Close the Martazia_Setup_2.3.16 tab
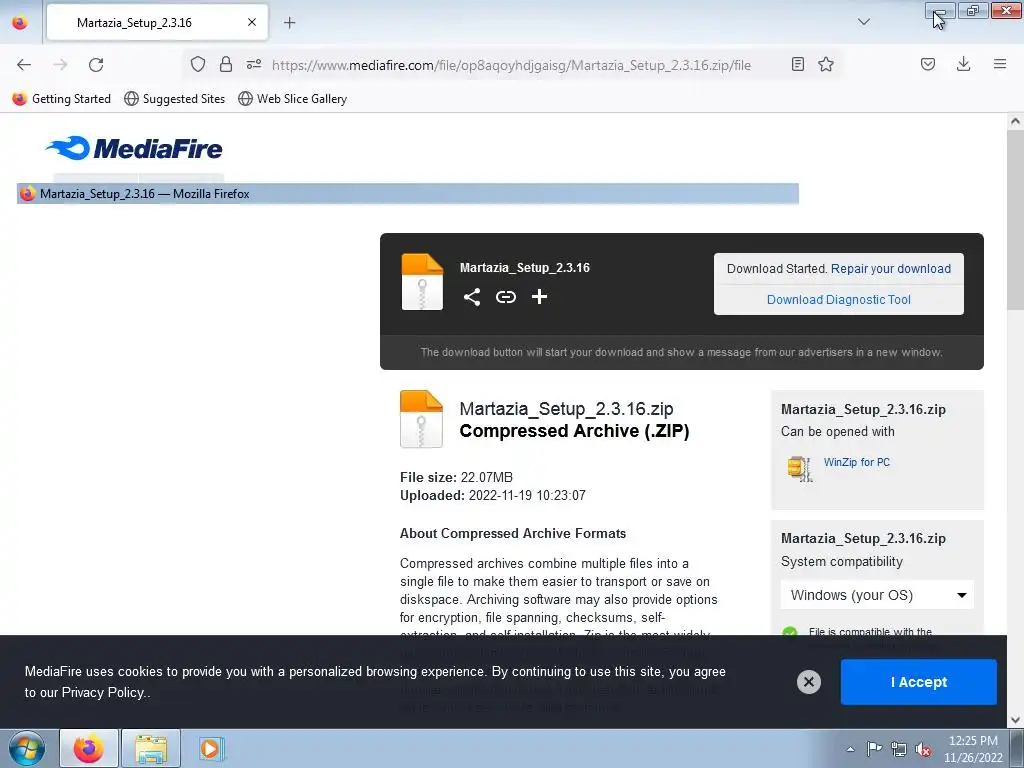Screen dimensions: 1024x768 click(x=252, y=23)
